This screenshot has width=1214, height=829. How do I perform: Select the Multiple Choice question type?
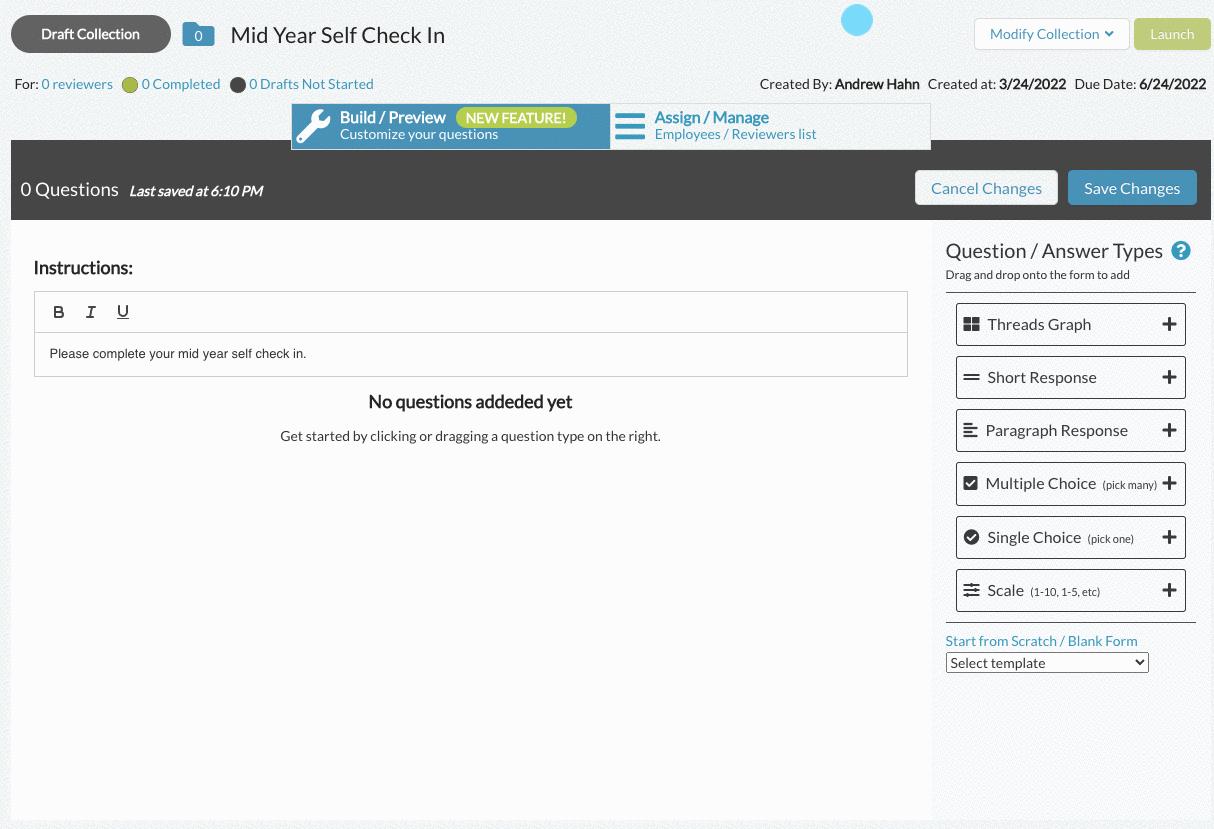pyautogui.click(x=1071, y=484)
